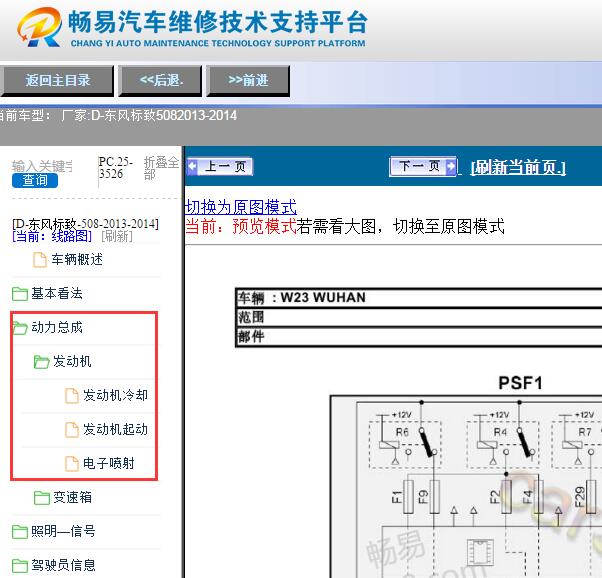This screenshot has width=602, height=578.
Task: Click relay R6 in wiring diagram
Action: (x=405, y=445)
